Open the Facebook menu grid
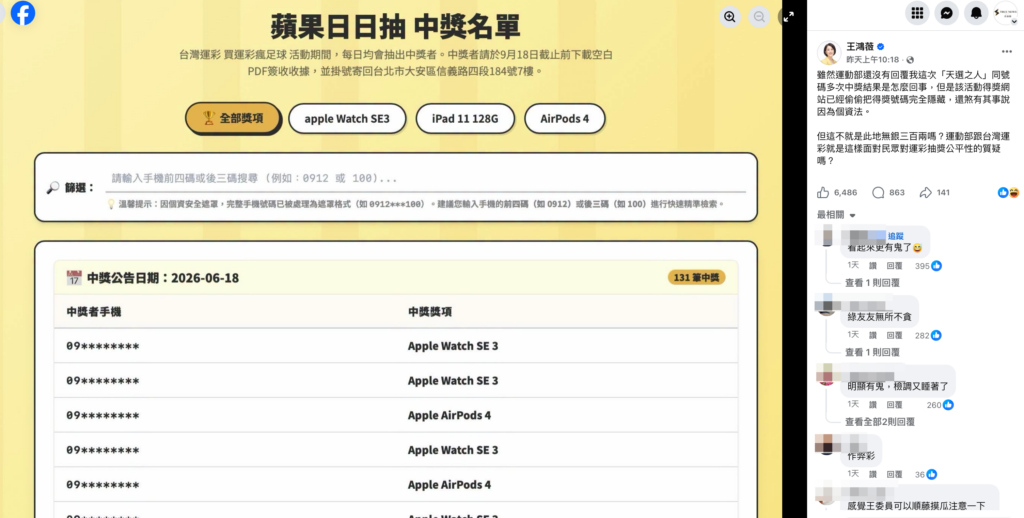The height and width of the screenshot is (518, 1024). [x=917, y=13]
